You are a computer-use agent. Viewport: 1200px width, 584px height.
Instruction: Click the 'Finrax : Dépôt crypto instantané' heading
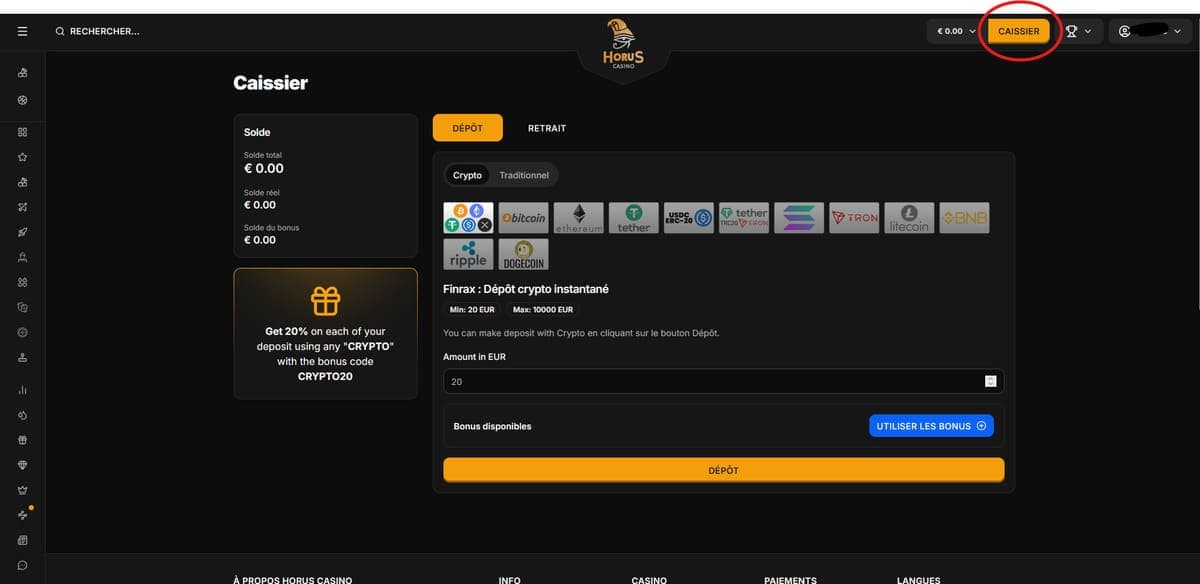coord(526,289)
